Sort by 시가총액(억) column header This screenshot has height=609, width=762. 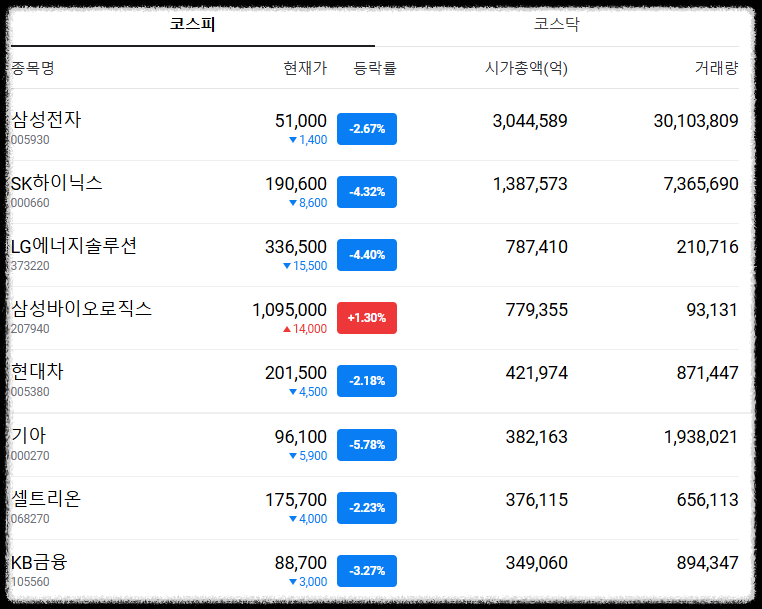[526, 68]
